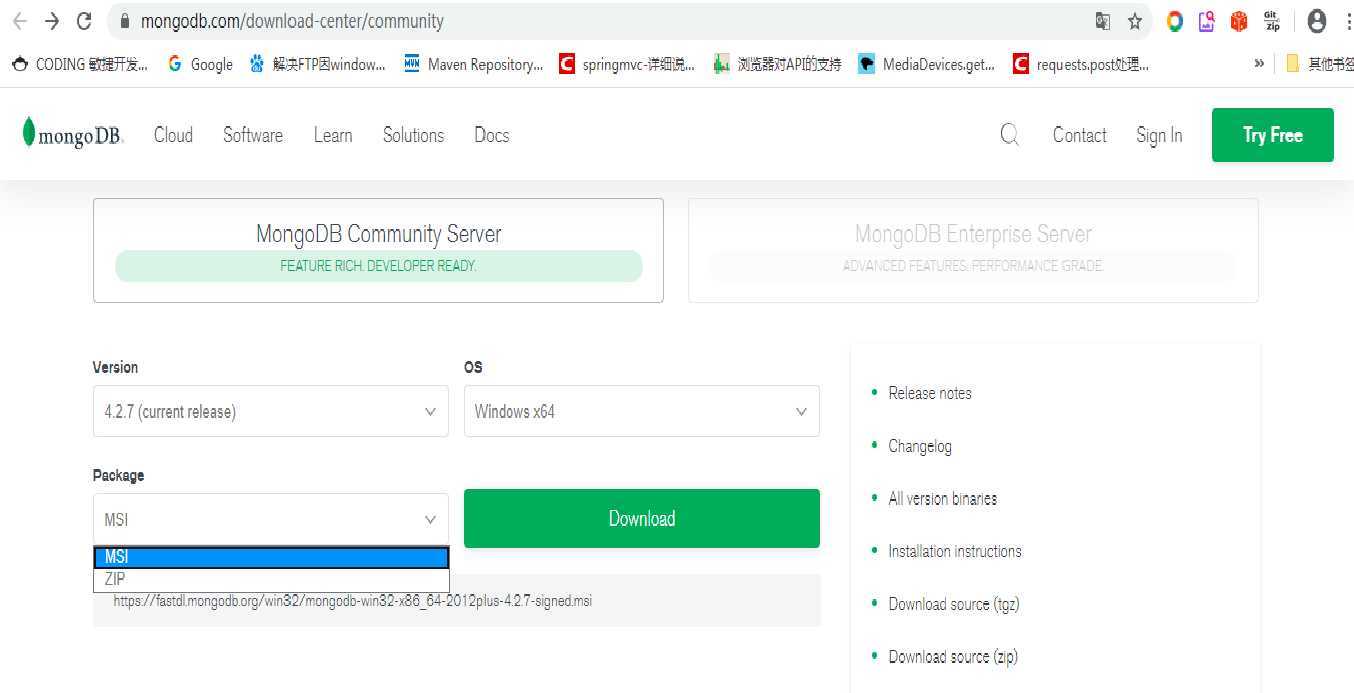This screenshot has height=693, width=1354.
Task: Open the Google bookmark
Action: tap(200, 64)
